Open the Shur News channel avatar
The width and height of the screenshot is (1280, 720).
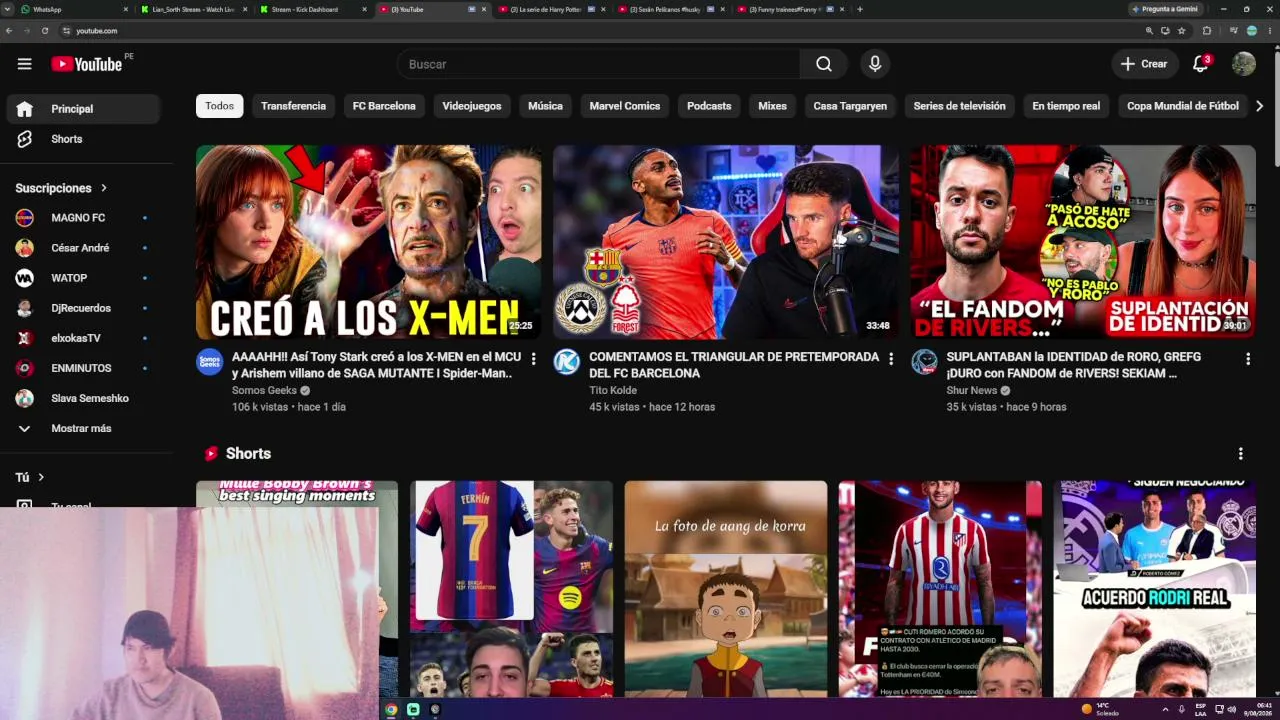(x=924, y=362)
